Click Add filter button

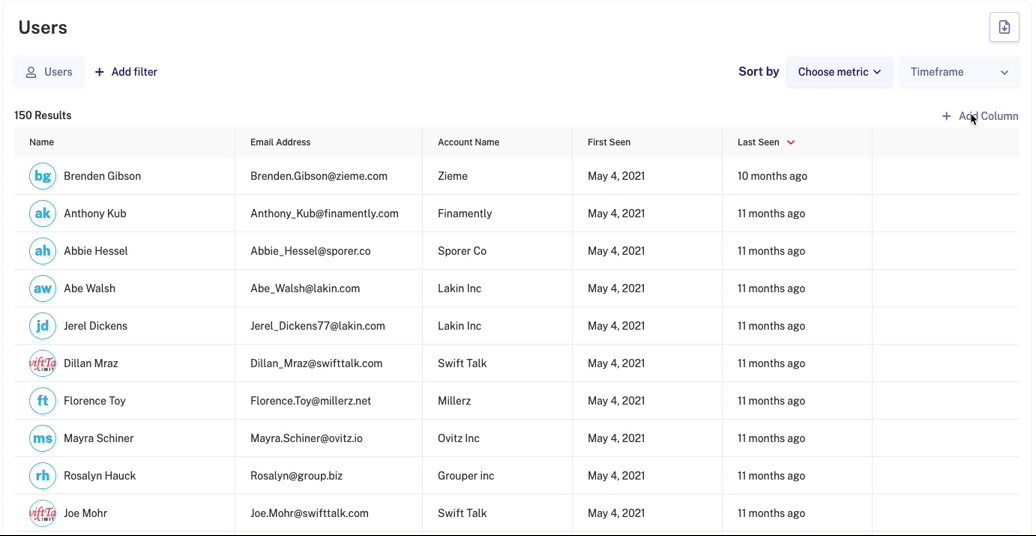coord(126,72)
